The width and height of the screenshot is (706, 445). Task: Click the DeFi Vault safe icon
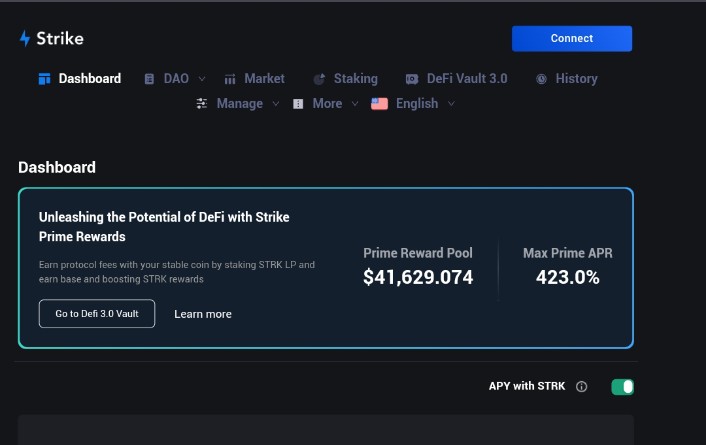coord(412,79)
